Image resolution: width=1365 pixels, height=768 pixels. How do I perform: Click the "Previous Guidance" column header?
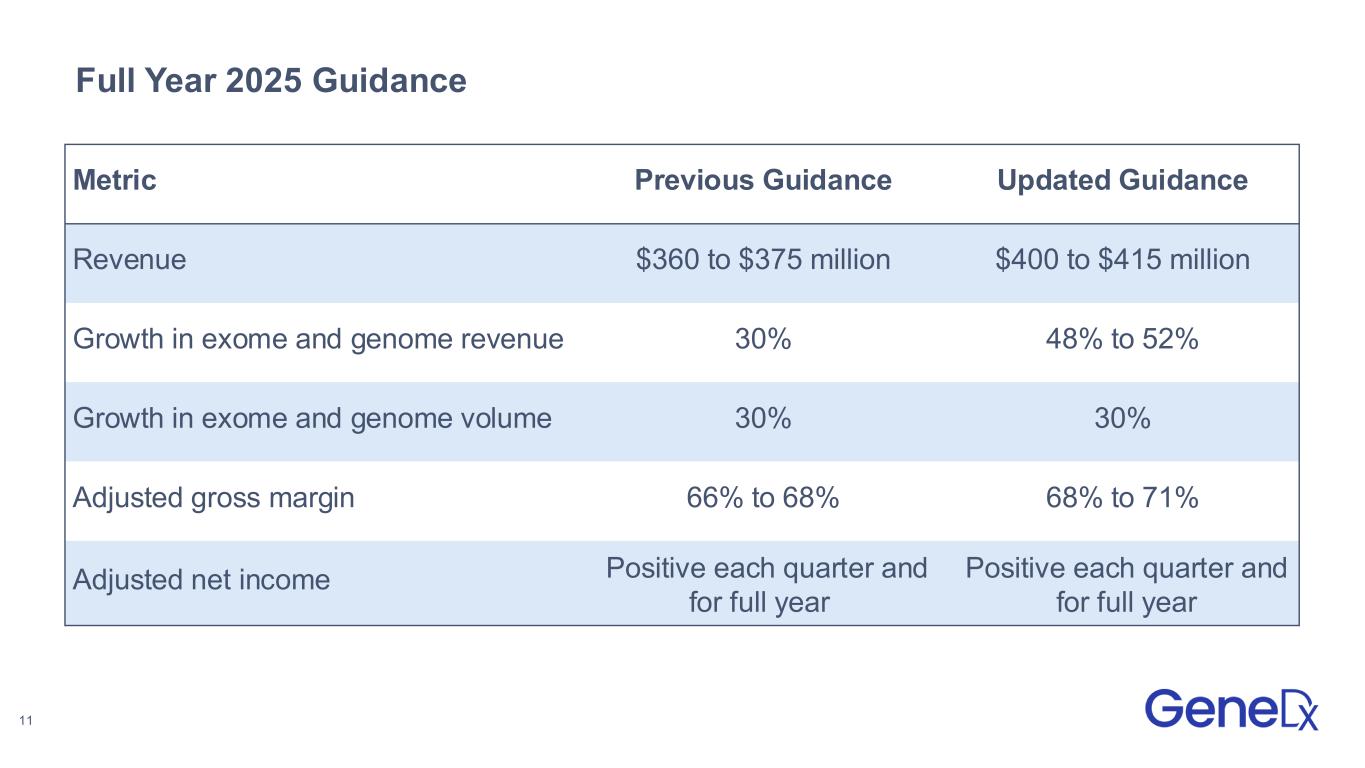[x=763, y=180]
